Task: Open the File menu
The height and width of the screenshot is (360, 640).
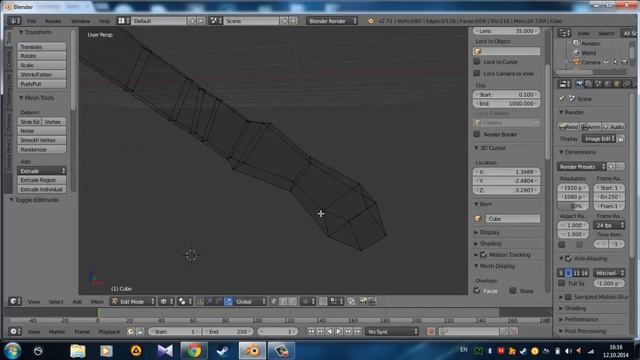Action: [x=31, y=21]
